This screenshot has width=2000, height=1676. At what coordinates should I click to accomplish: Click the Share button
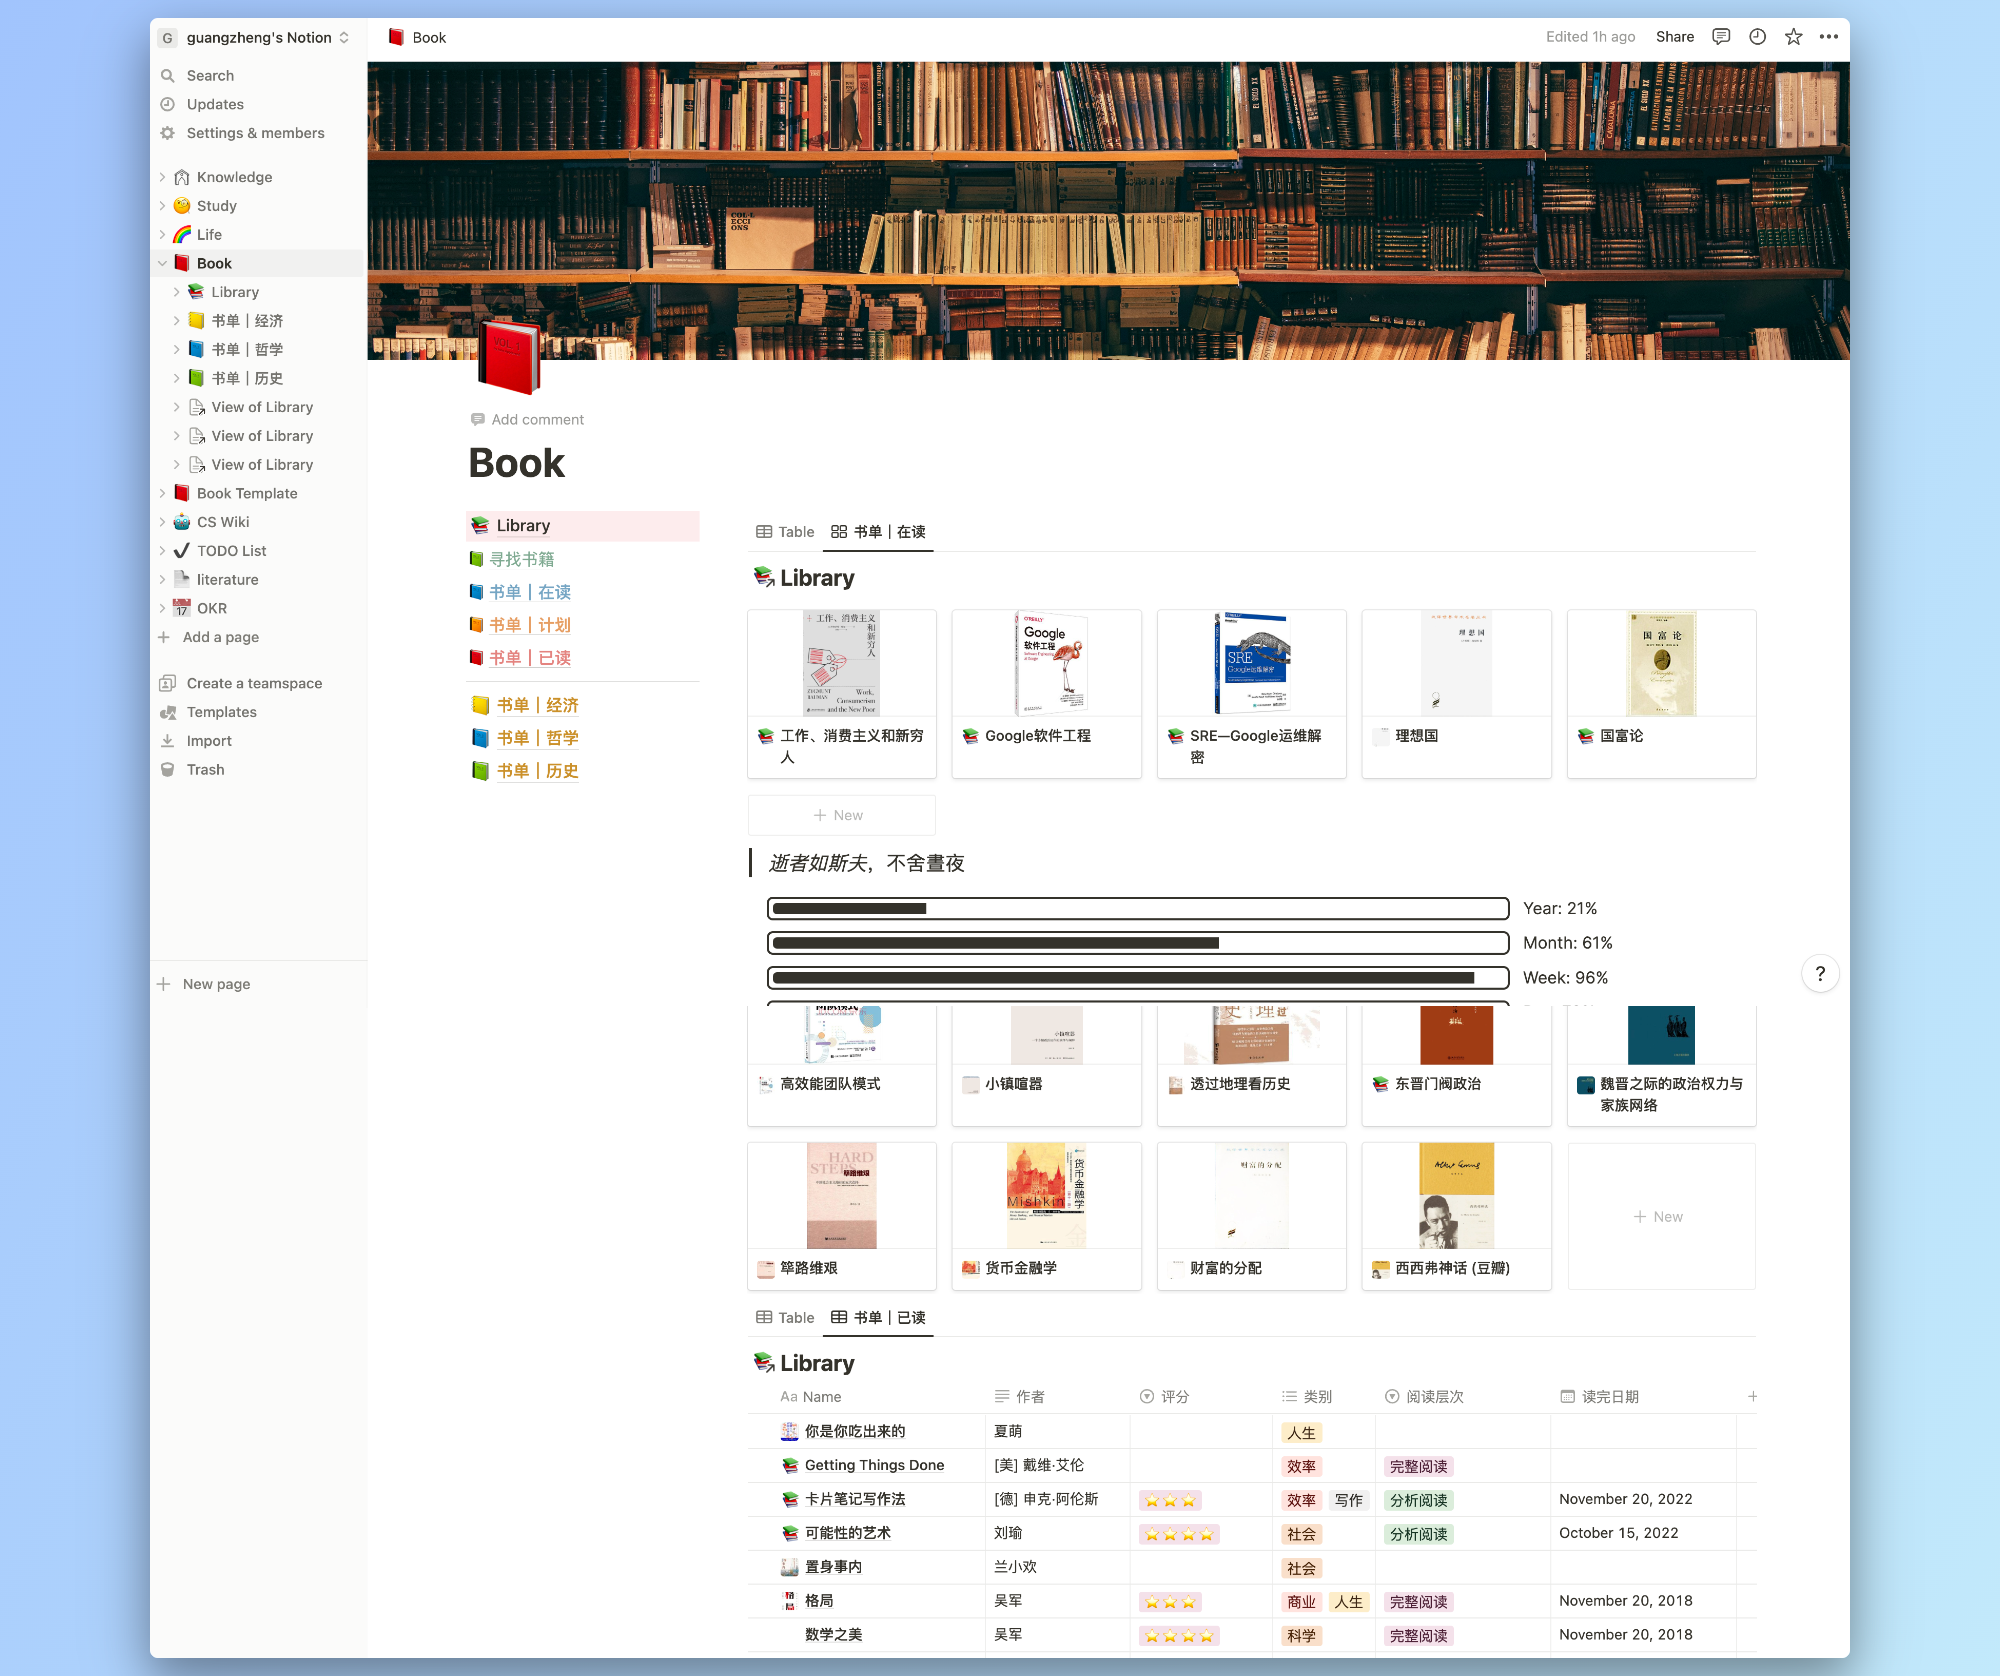(1674, 37)
